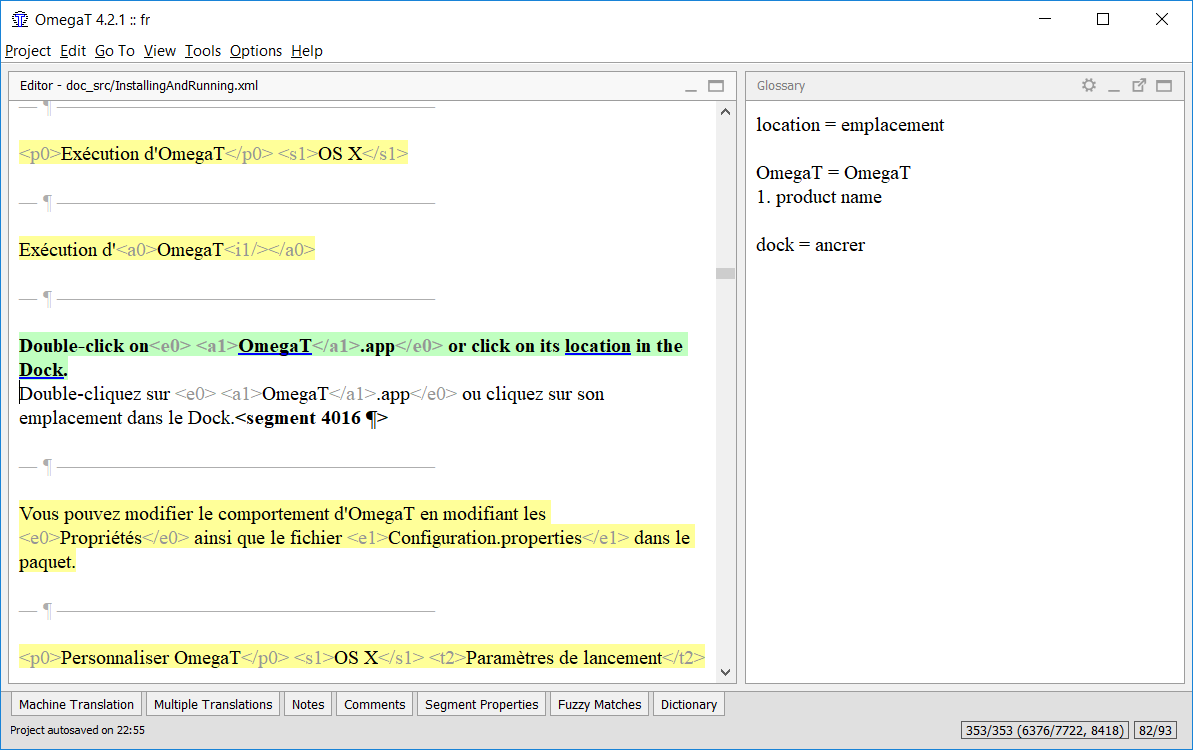Open the Project menu
Image resolution: width=1193 pixels, height=750 pixels.
27,51
